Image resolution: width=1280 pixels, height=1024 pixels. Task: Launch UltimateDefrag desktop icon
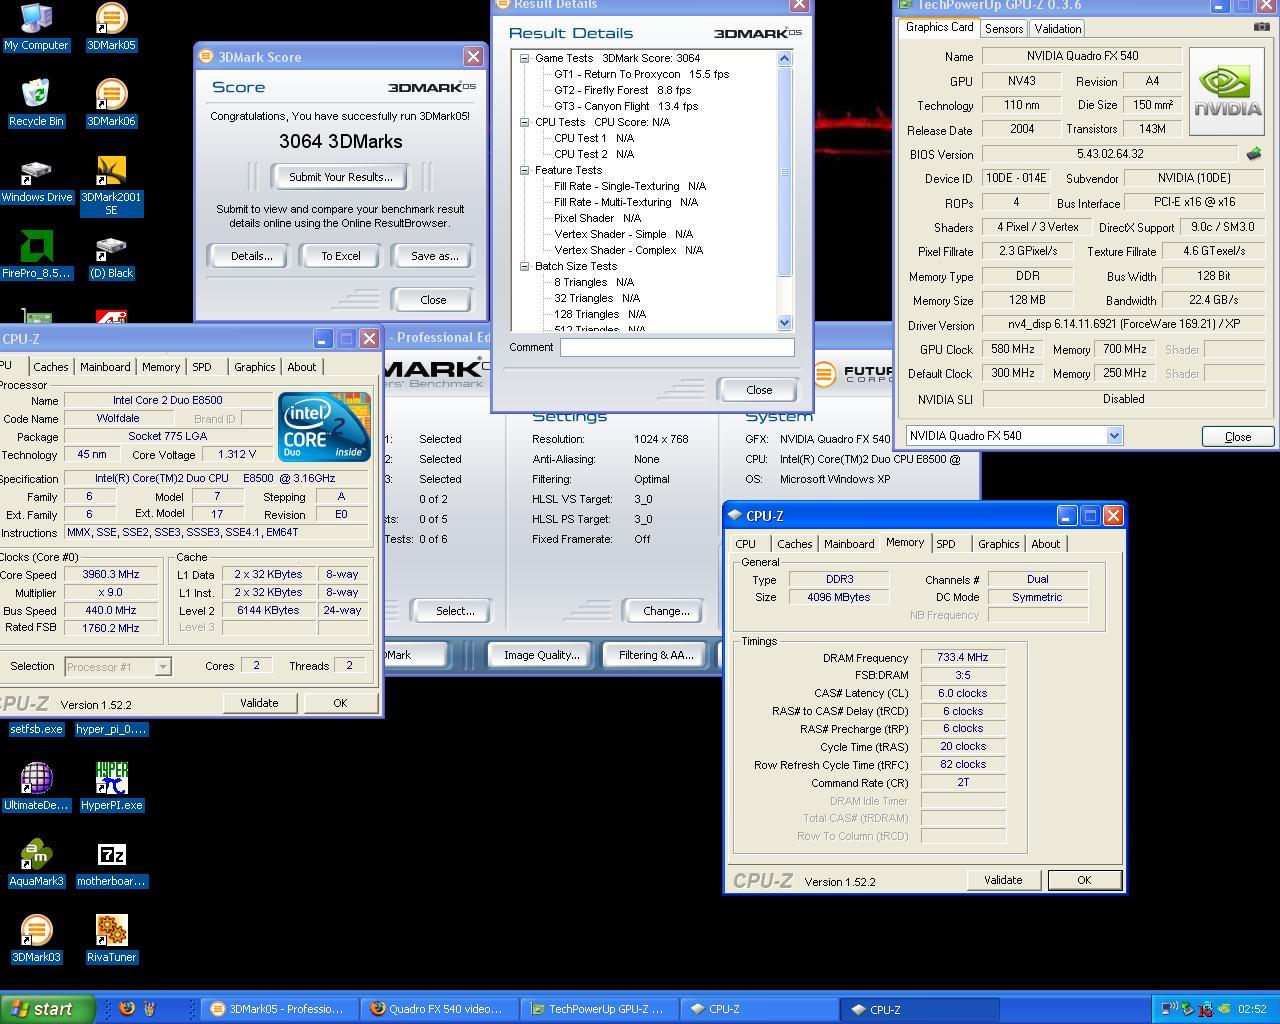36,787
